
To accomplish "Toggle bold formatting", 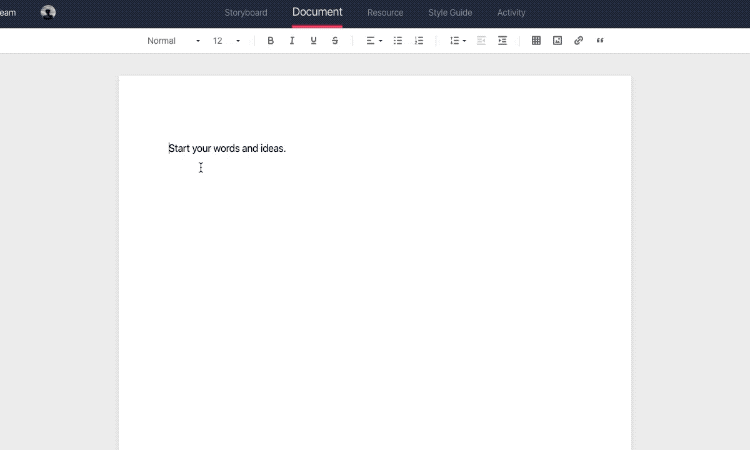I will 270,41.
